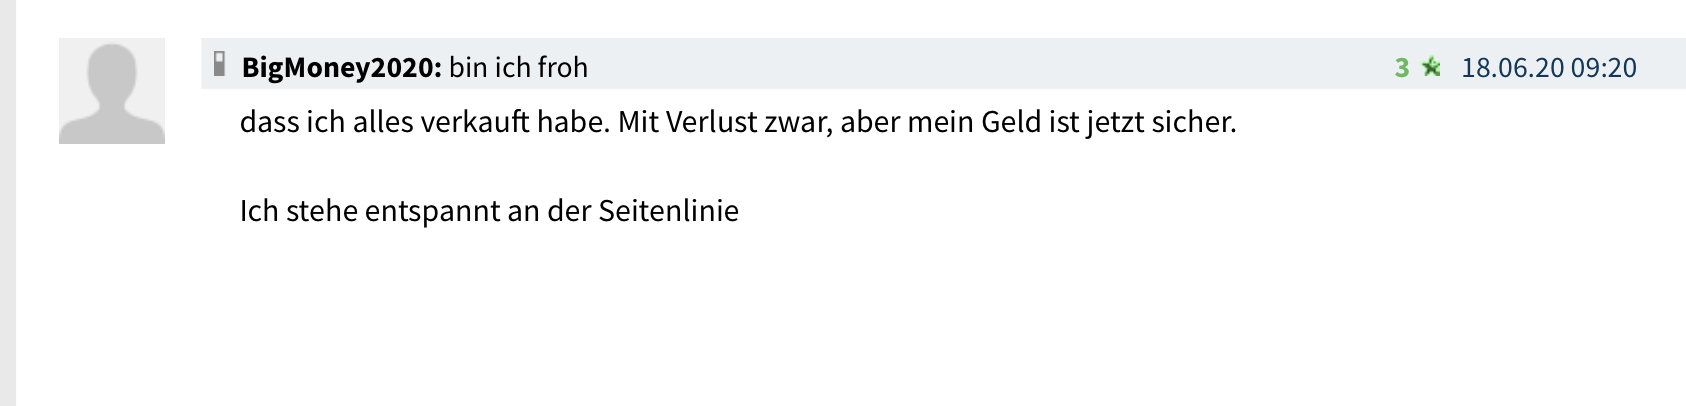Click the post timestamp 18.06.20 09:20
The image size is (1686, 406).
1548,68
